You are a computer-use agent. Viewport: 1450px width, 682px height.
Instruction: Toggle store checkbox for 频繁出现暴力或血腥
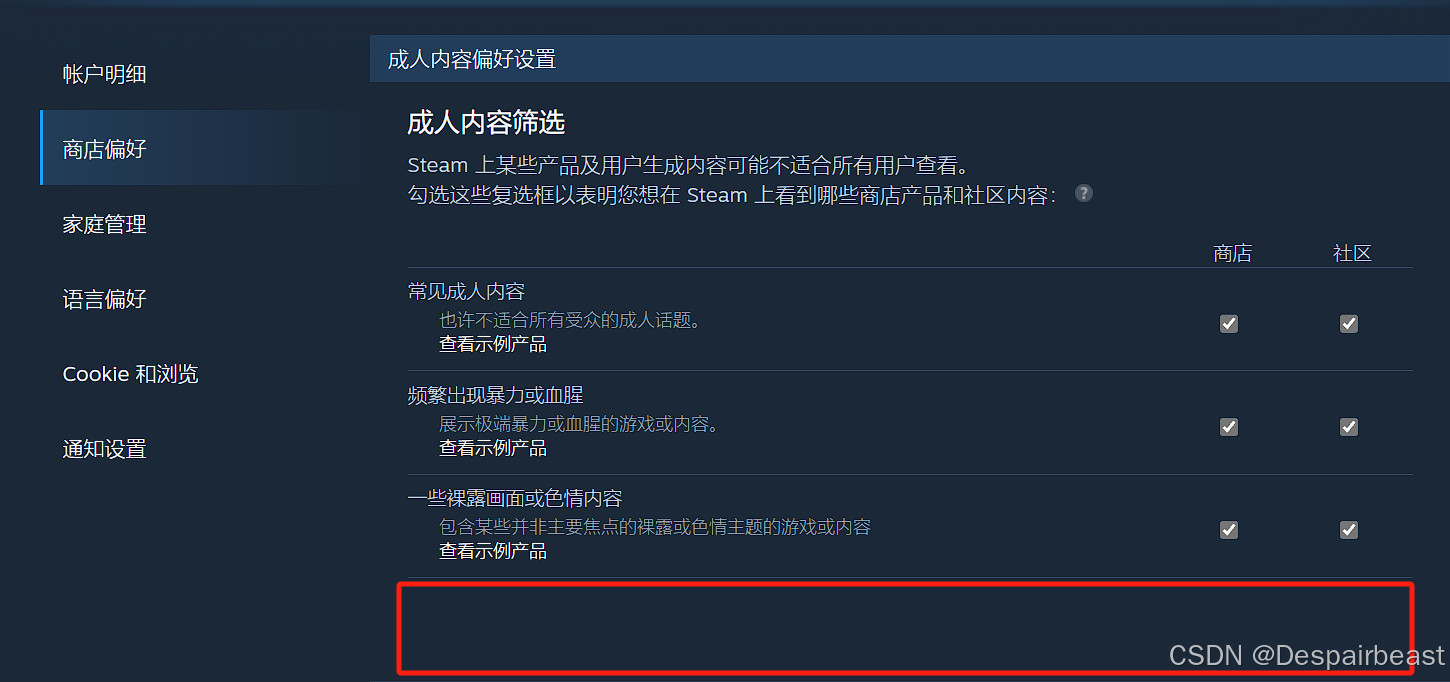pyautogui.click(x=1229, y=427)
